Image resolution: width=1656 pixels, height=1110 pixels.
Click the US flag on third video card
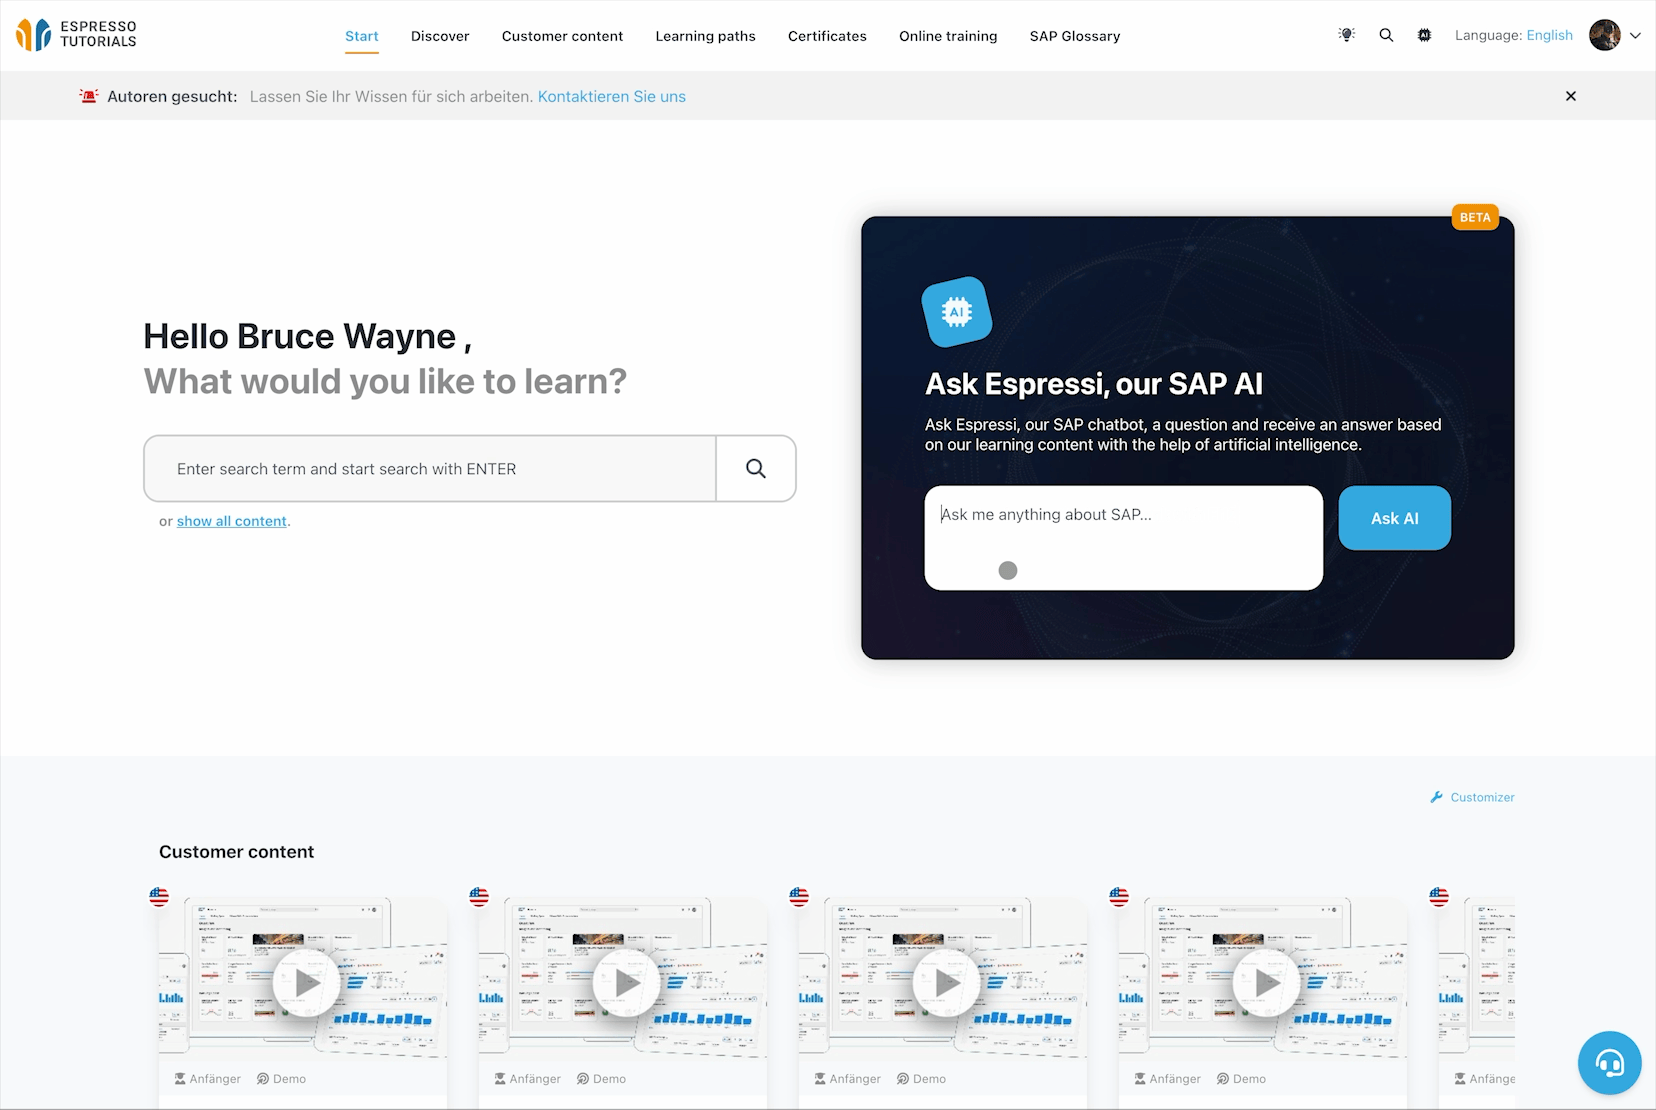click(799, 896)
